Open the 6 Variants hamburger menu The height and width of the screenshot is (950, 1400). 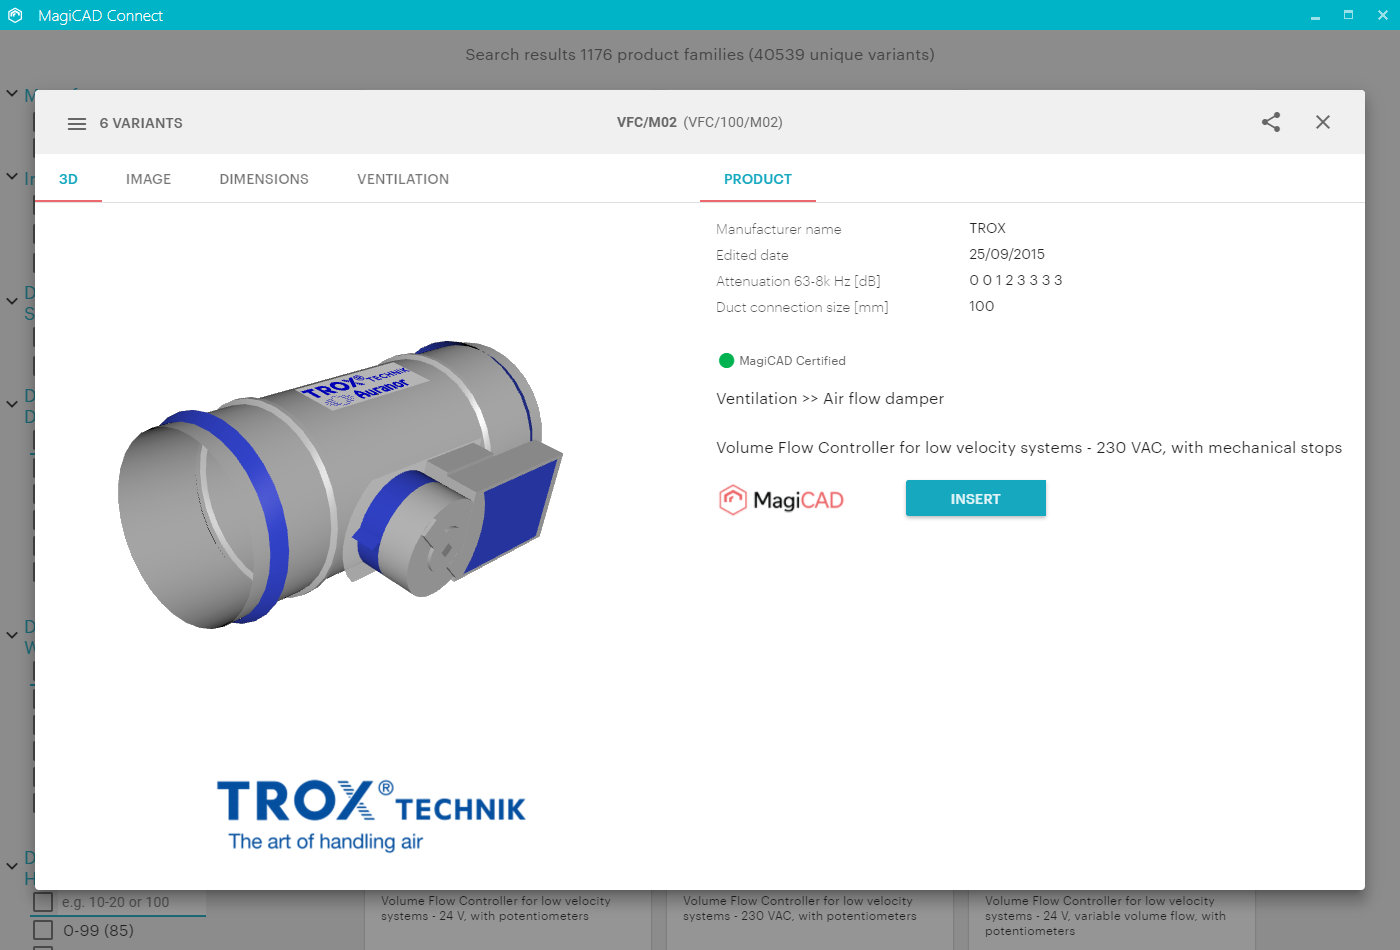coord(77,124)
